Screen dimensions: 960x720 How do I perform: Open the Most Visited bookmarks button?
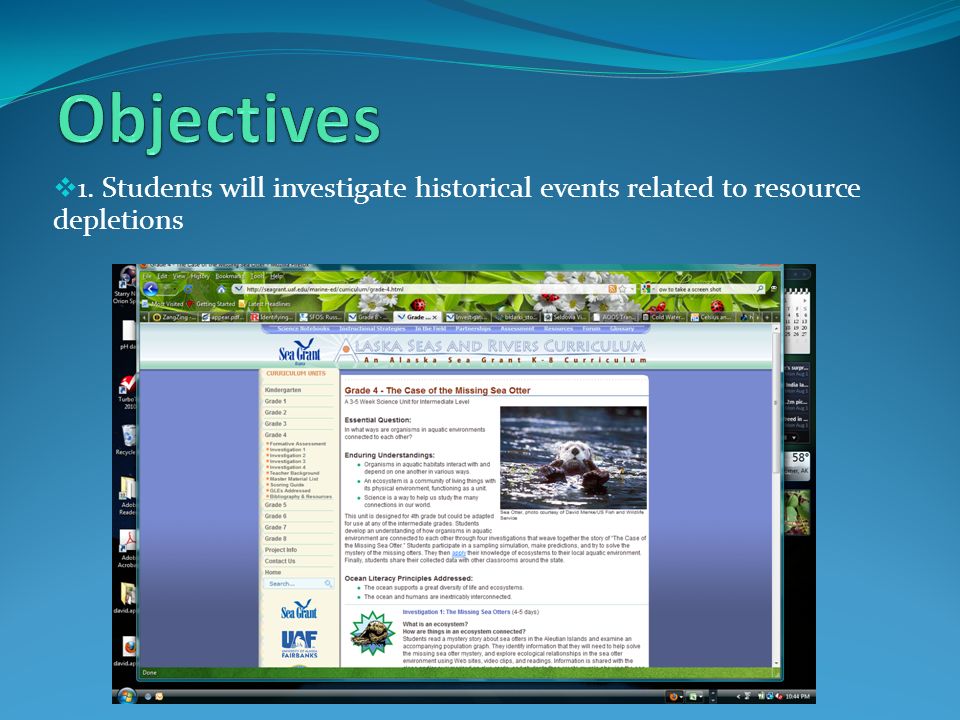pos(163,304)
